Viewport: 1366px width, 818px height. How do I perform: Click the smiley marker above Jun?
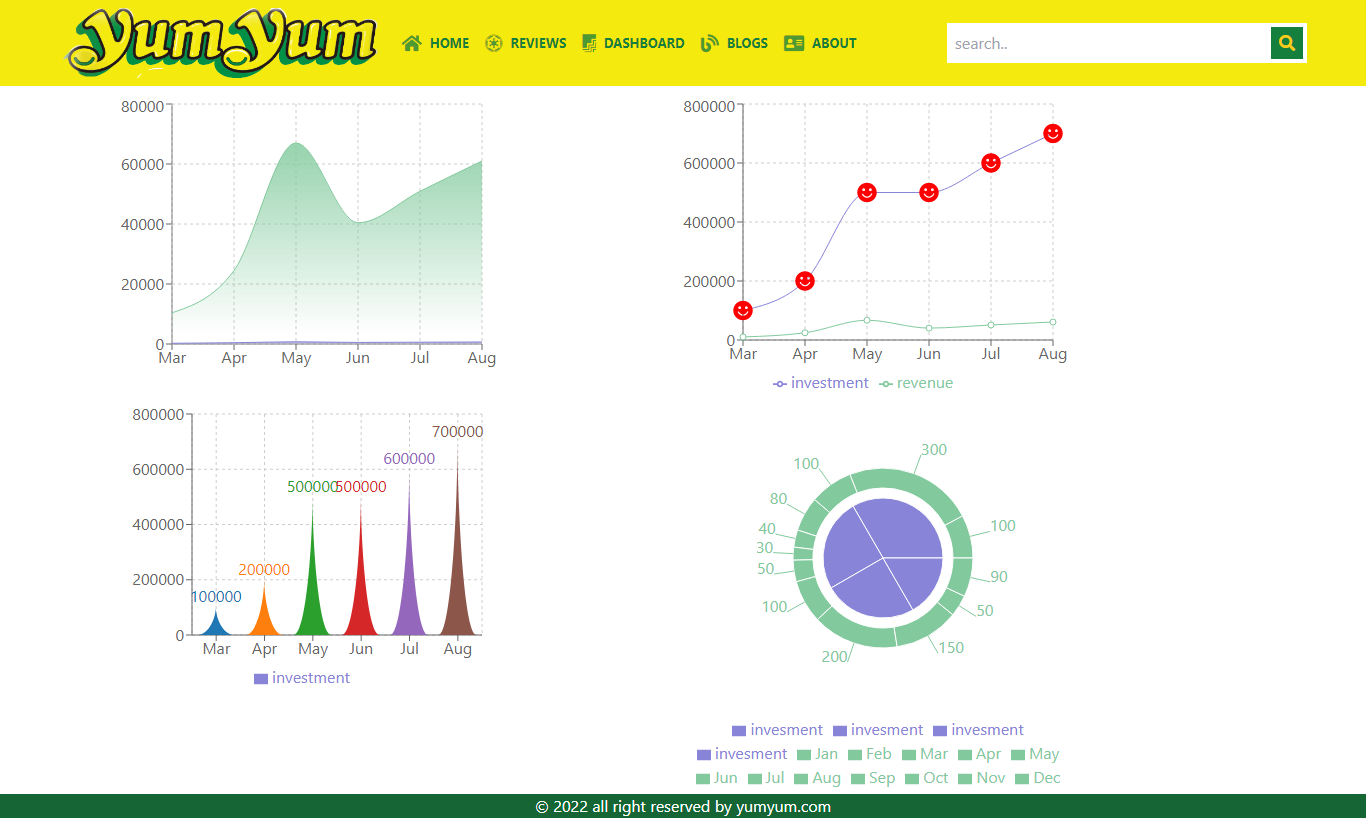929,192
